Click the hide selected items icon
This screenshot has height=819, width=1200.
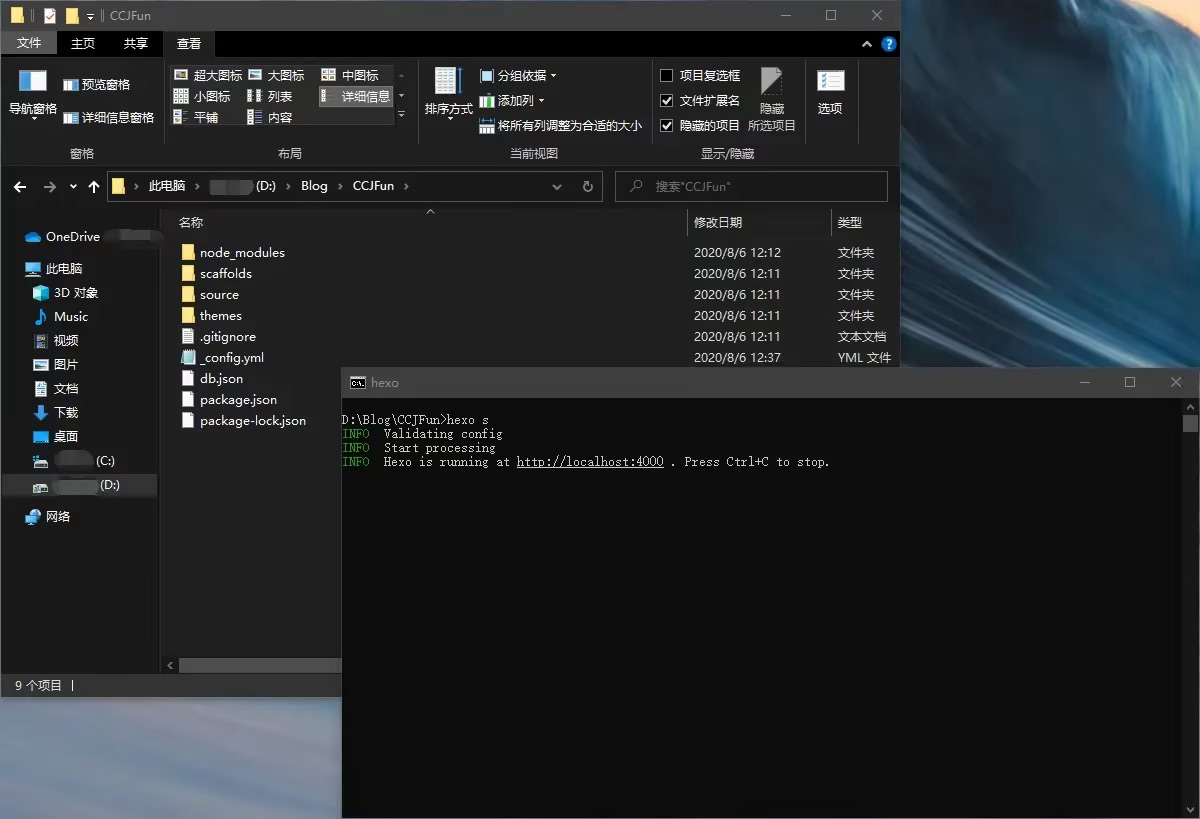(771, 82)
